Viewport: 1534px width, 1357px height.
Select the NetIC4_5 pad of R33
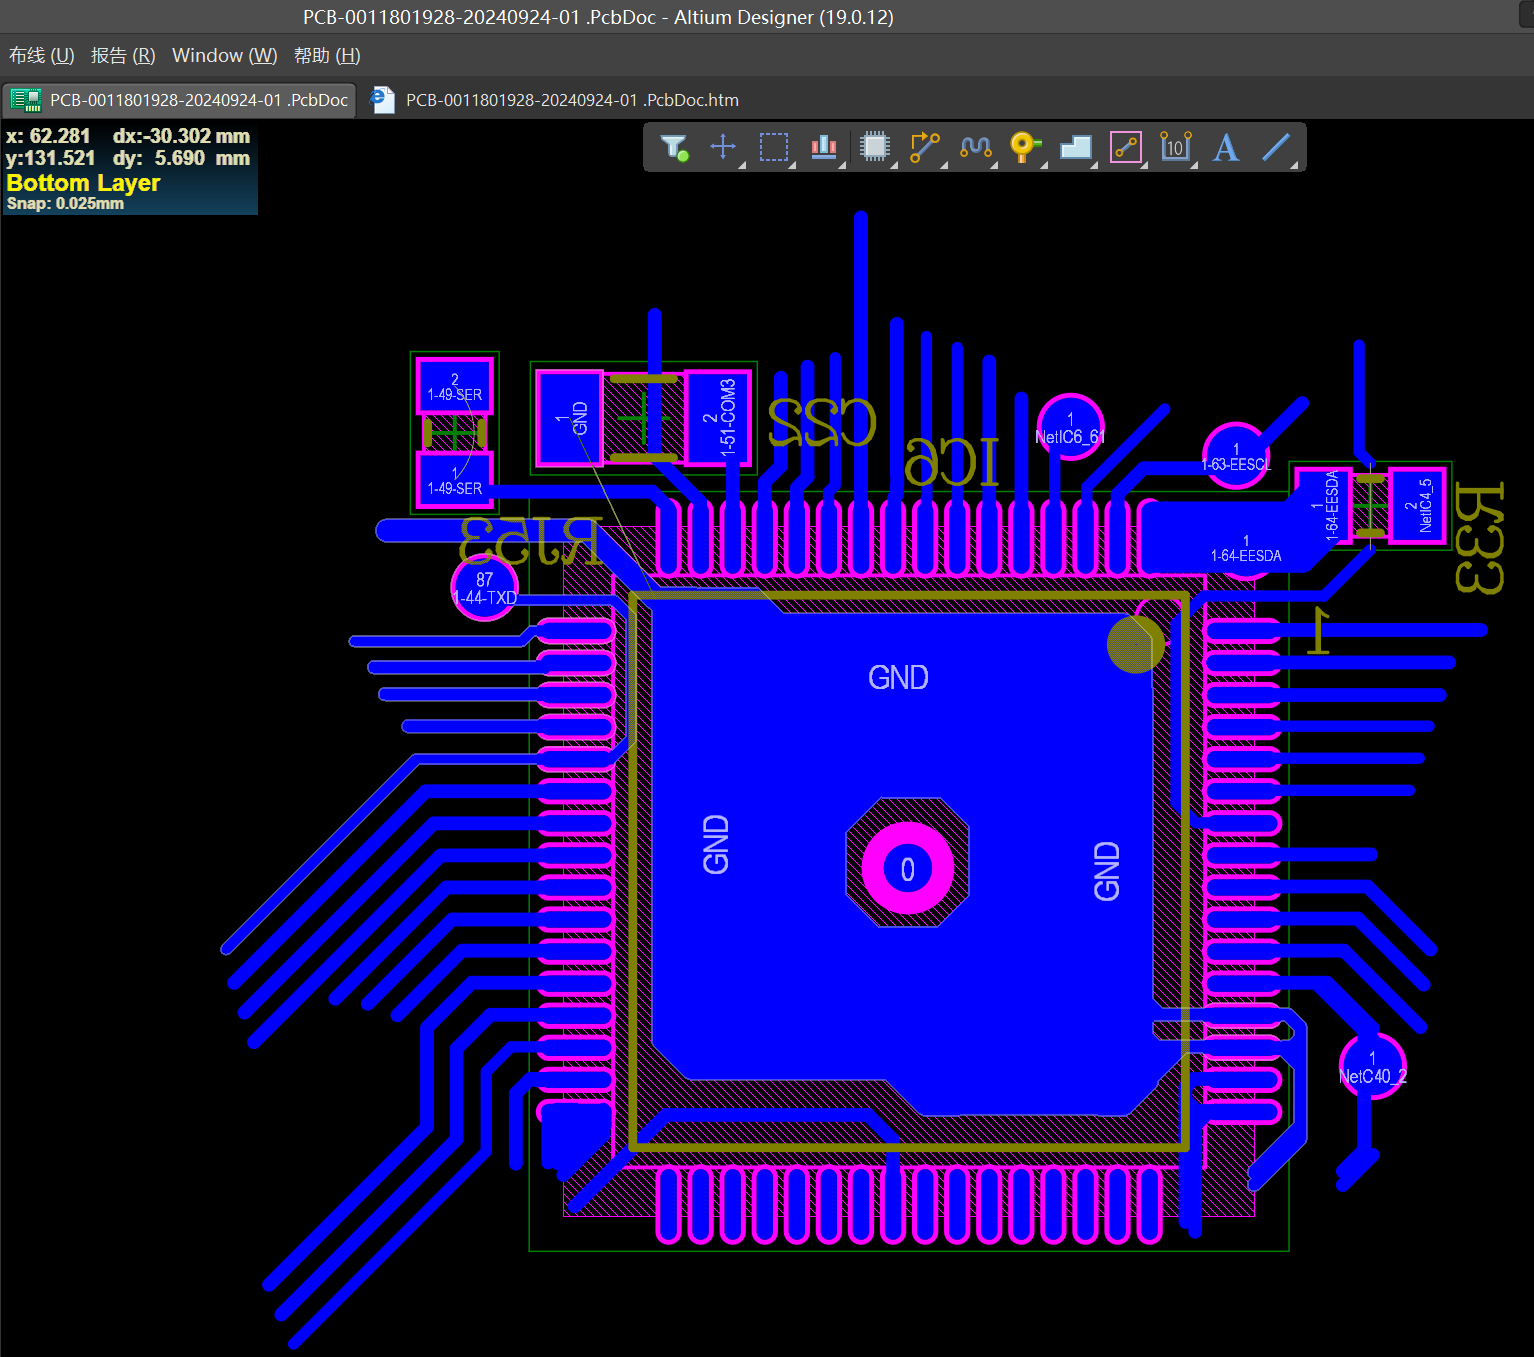[1417, 506]
